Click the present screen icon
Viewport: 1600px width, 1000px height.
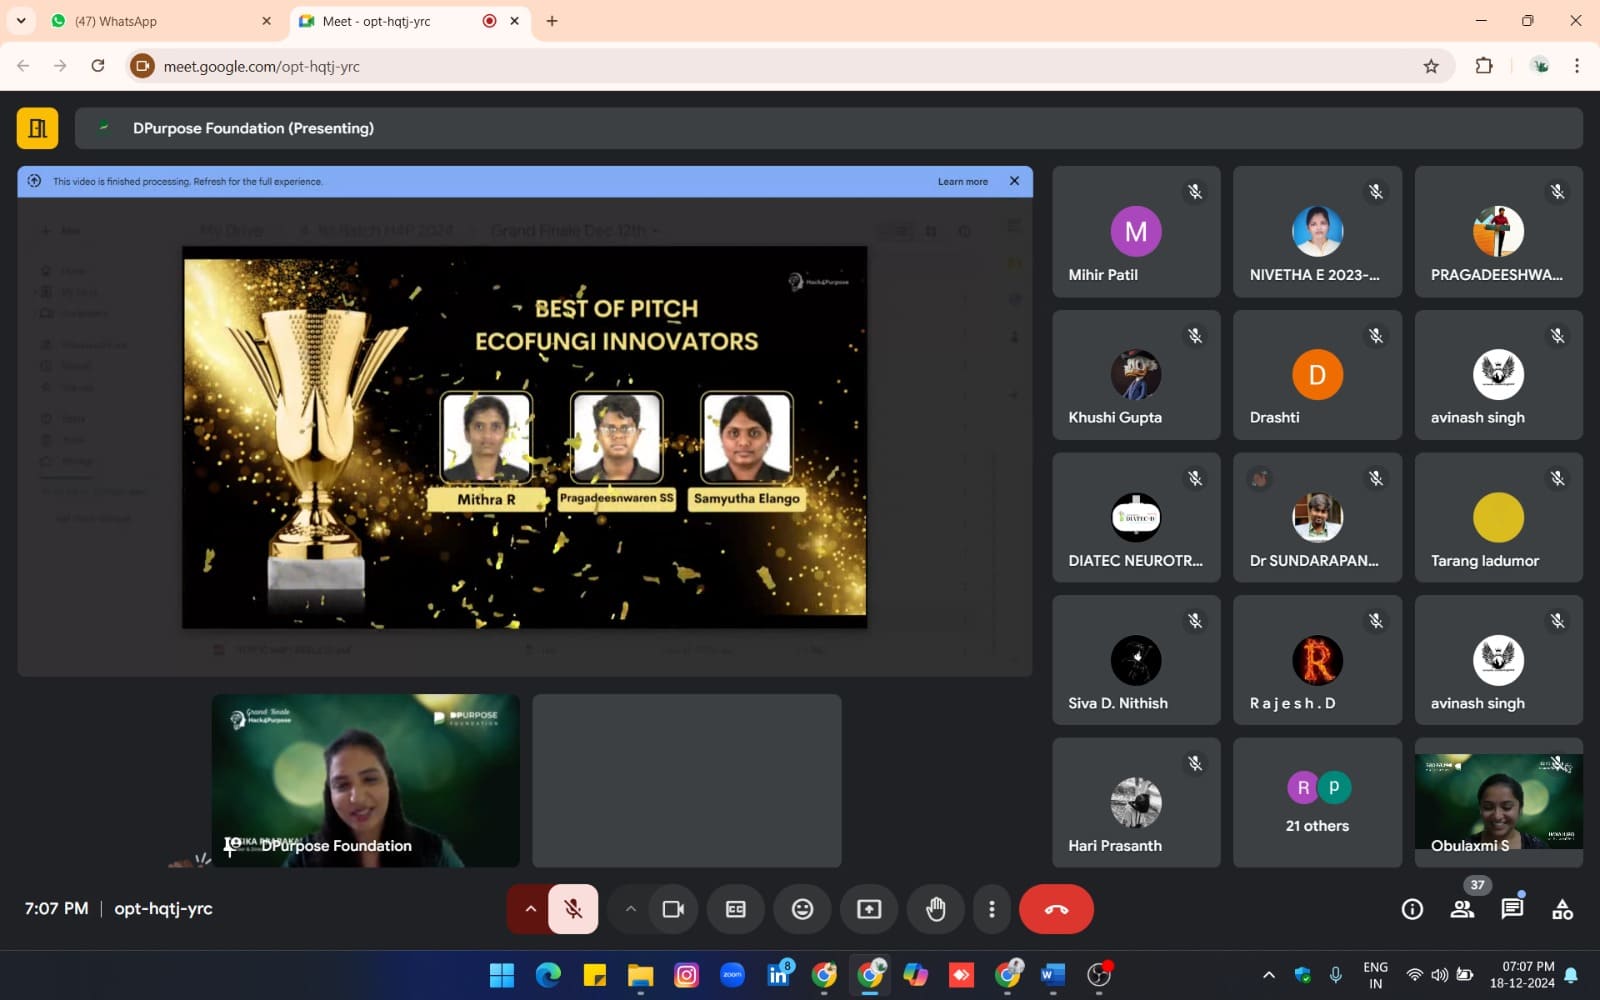coord(869,909)
